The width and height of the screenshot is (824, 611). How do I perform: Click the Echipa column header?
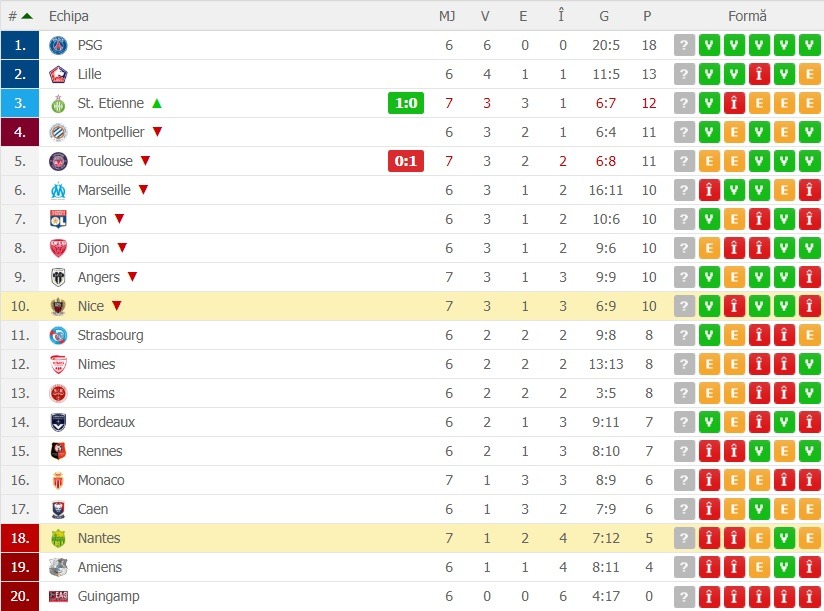(69, 16)
